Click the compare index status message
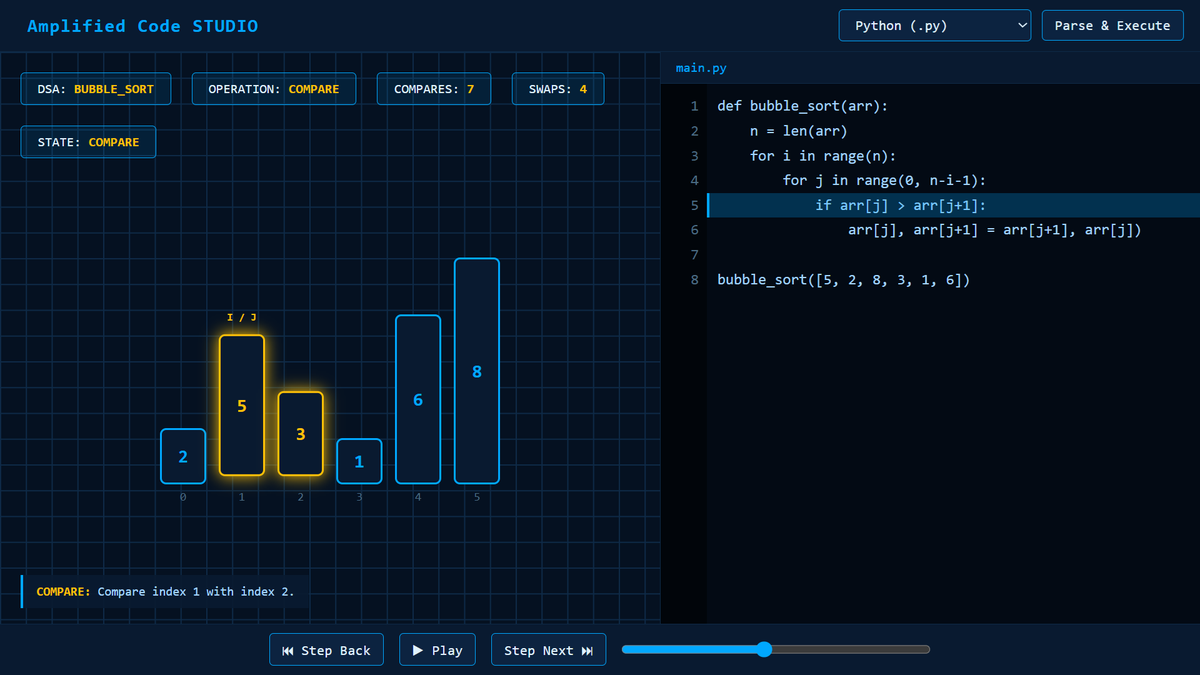 pyautogui.click(x=166, y=591)
